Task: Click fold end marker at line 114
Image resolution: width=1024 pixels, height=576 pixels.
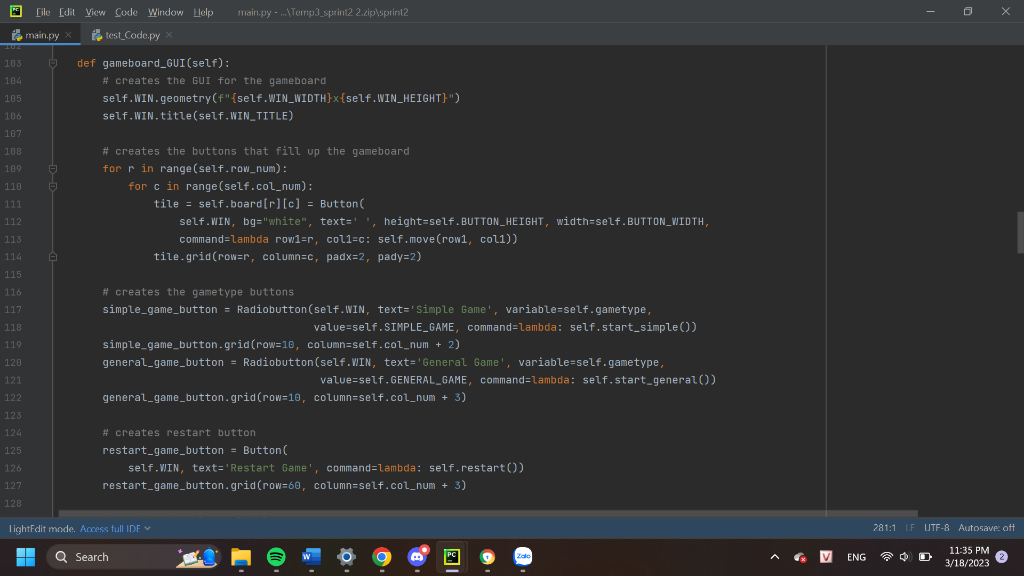Action: click(53, 257)
